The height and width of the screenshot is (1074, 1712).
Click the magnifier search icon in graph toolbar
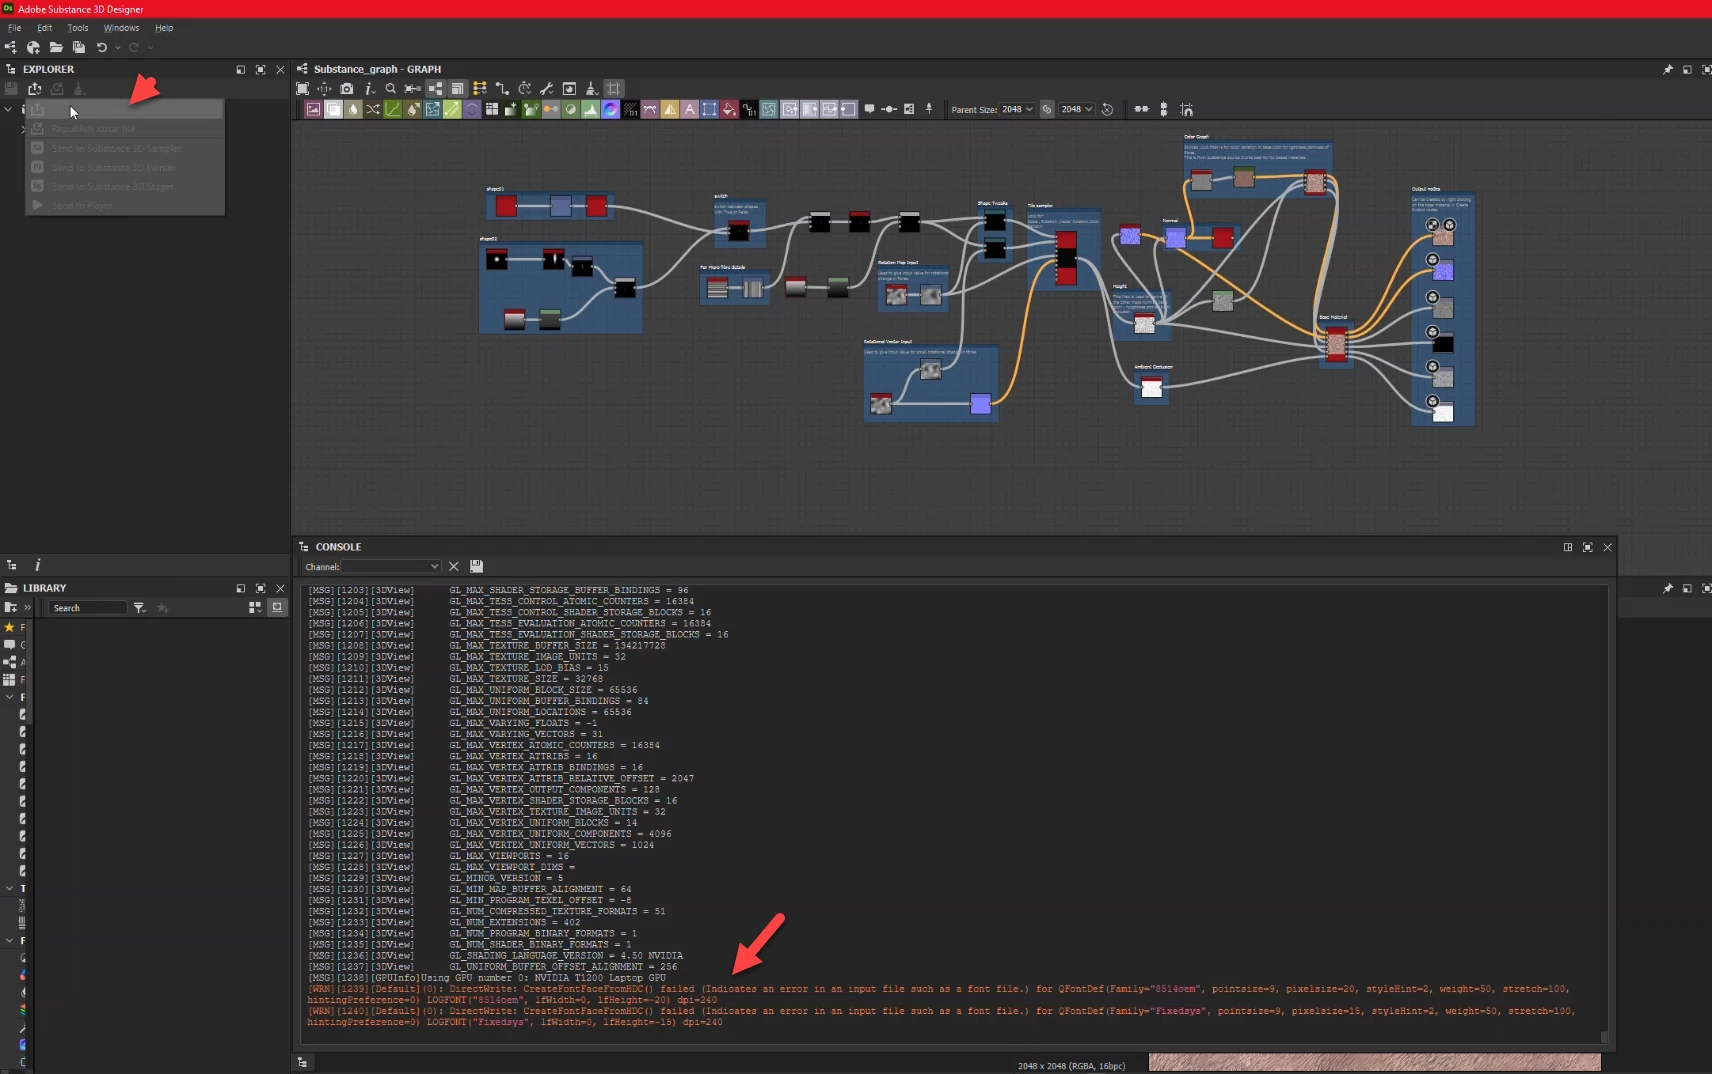(391, 89)
